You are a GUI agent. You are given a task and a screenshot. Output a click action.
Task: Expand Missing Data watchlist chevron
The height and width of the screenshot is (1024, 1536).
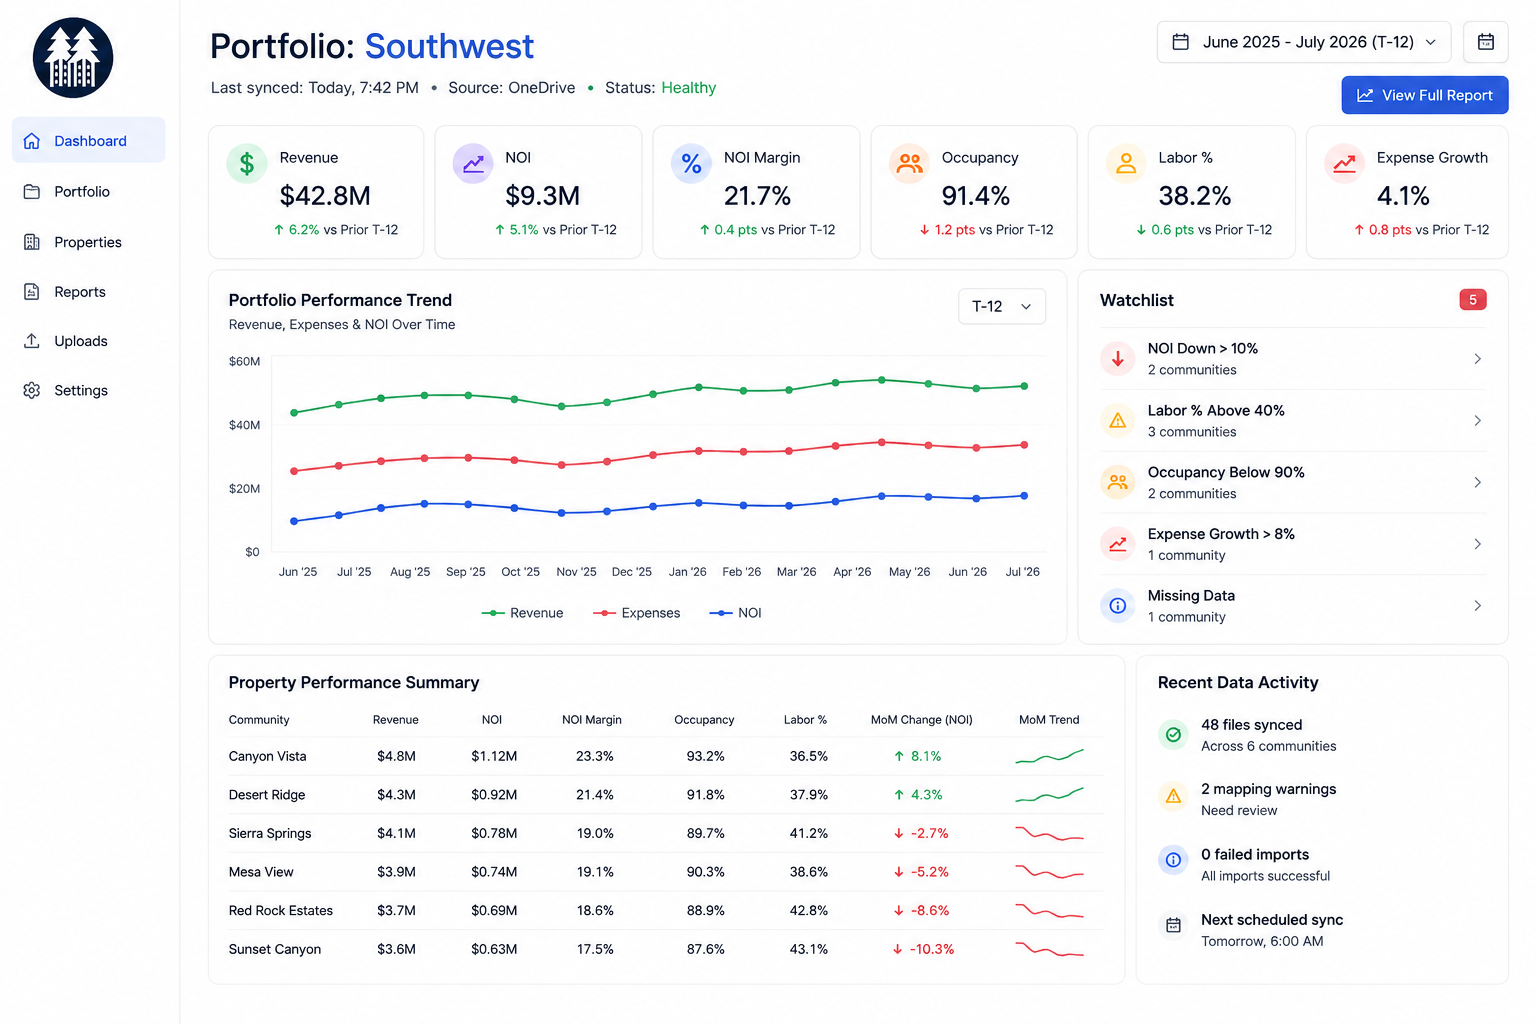click(1477, 605)
